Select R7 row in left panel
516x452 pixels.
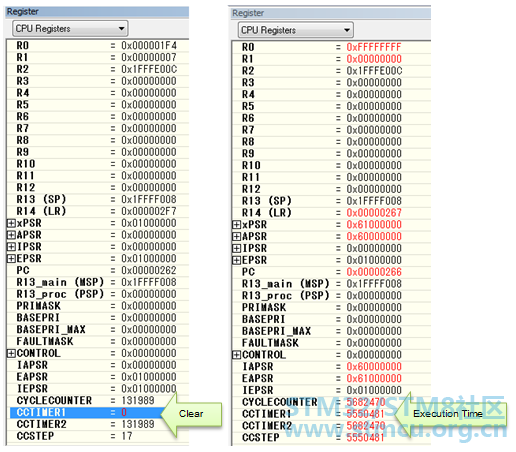tap(97, 128)
